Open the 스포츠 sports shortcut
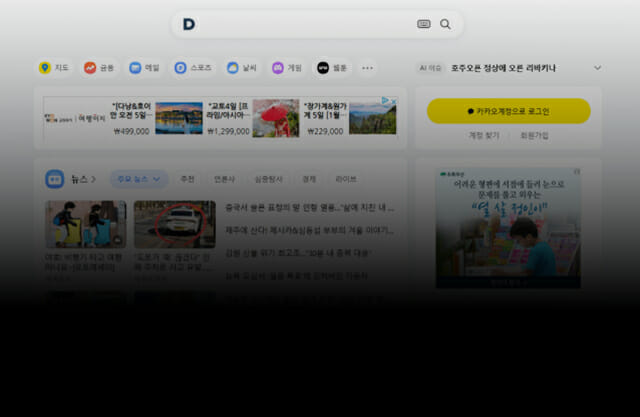Viewport: 640px width, 417px height. (193, 68)
